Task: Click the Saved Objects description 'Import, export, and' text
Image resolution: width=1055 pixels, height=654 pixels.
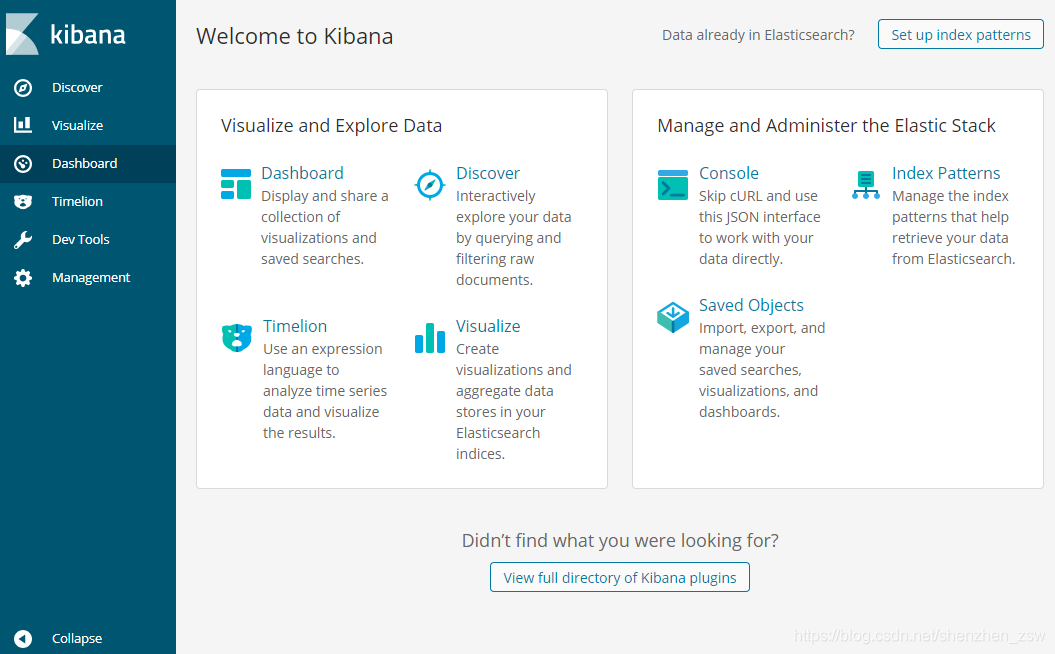Action: pos(762,328)
